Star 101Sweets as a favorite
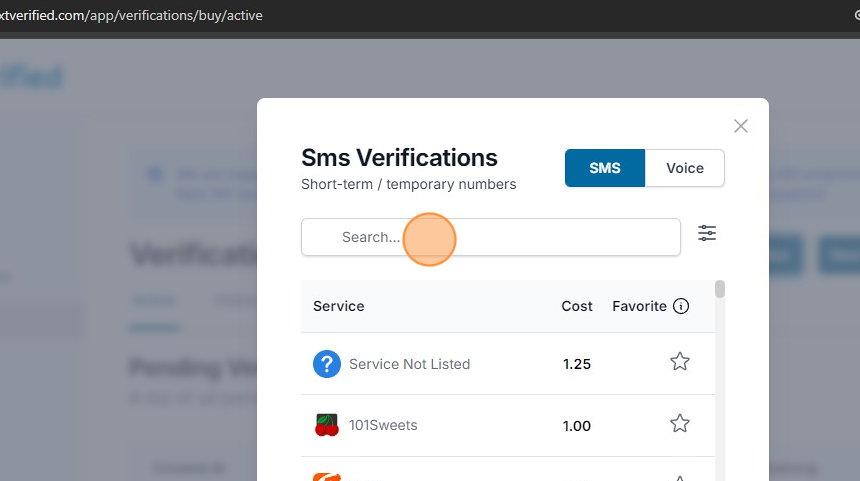 [680, 424]
